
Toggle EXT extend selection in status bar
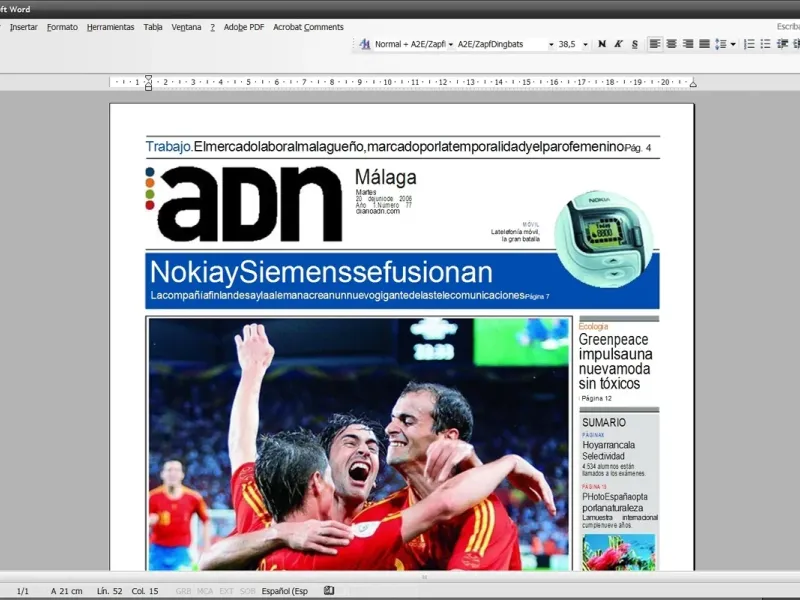(226, 591)
